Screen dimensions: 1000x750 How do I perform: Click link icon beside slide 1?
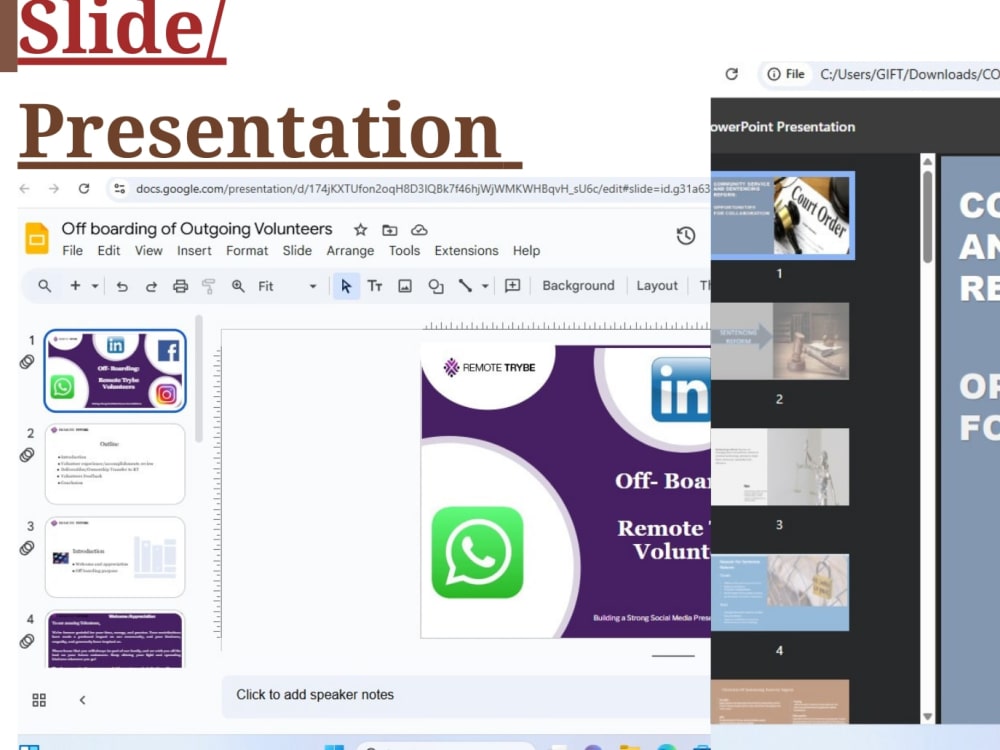(27, 362)
